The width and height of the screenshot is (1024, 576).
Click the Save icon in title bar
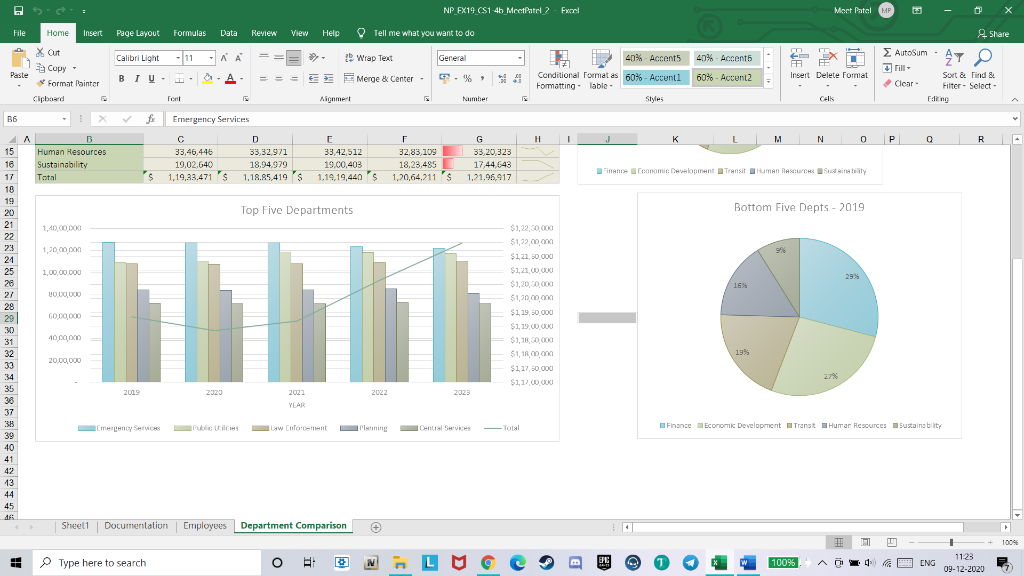pyautogui.click(x=18, y=10)
